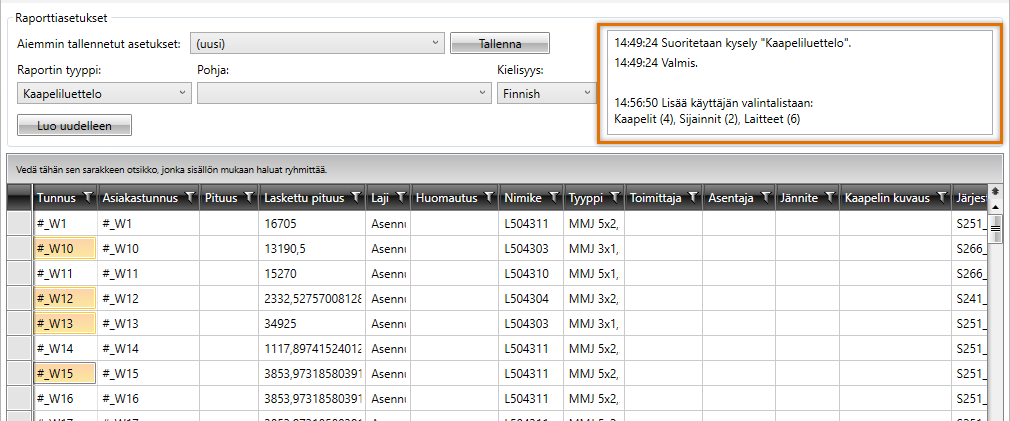The height and width of the screenshot is (421, 1010).
Task: Open Laji column filter icon
Action: (x=399, y=198)
